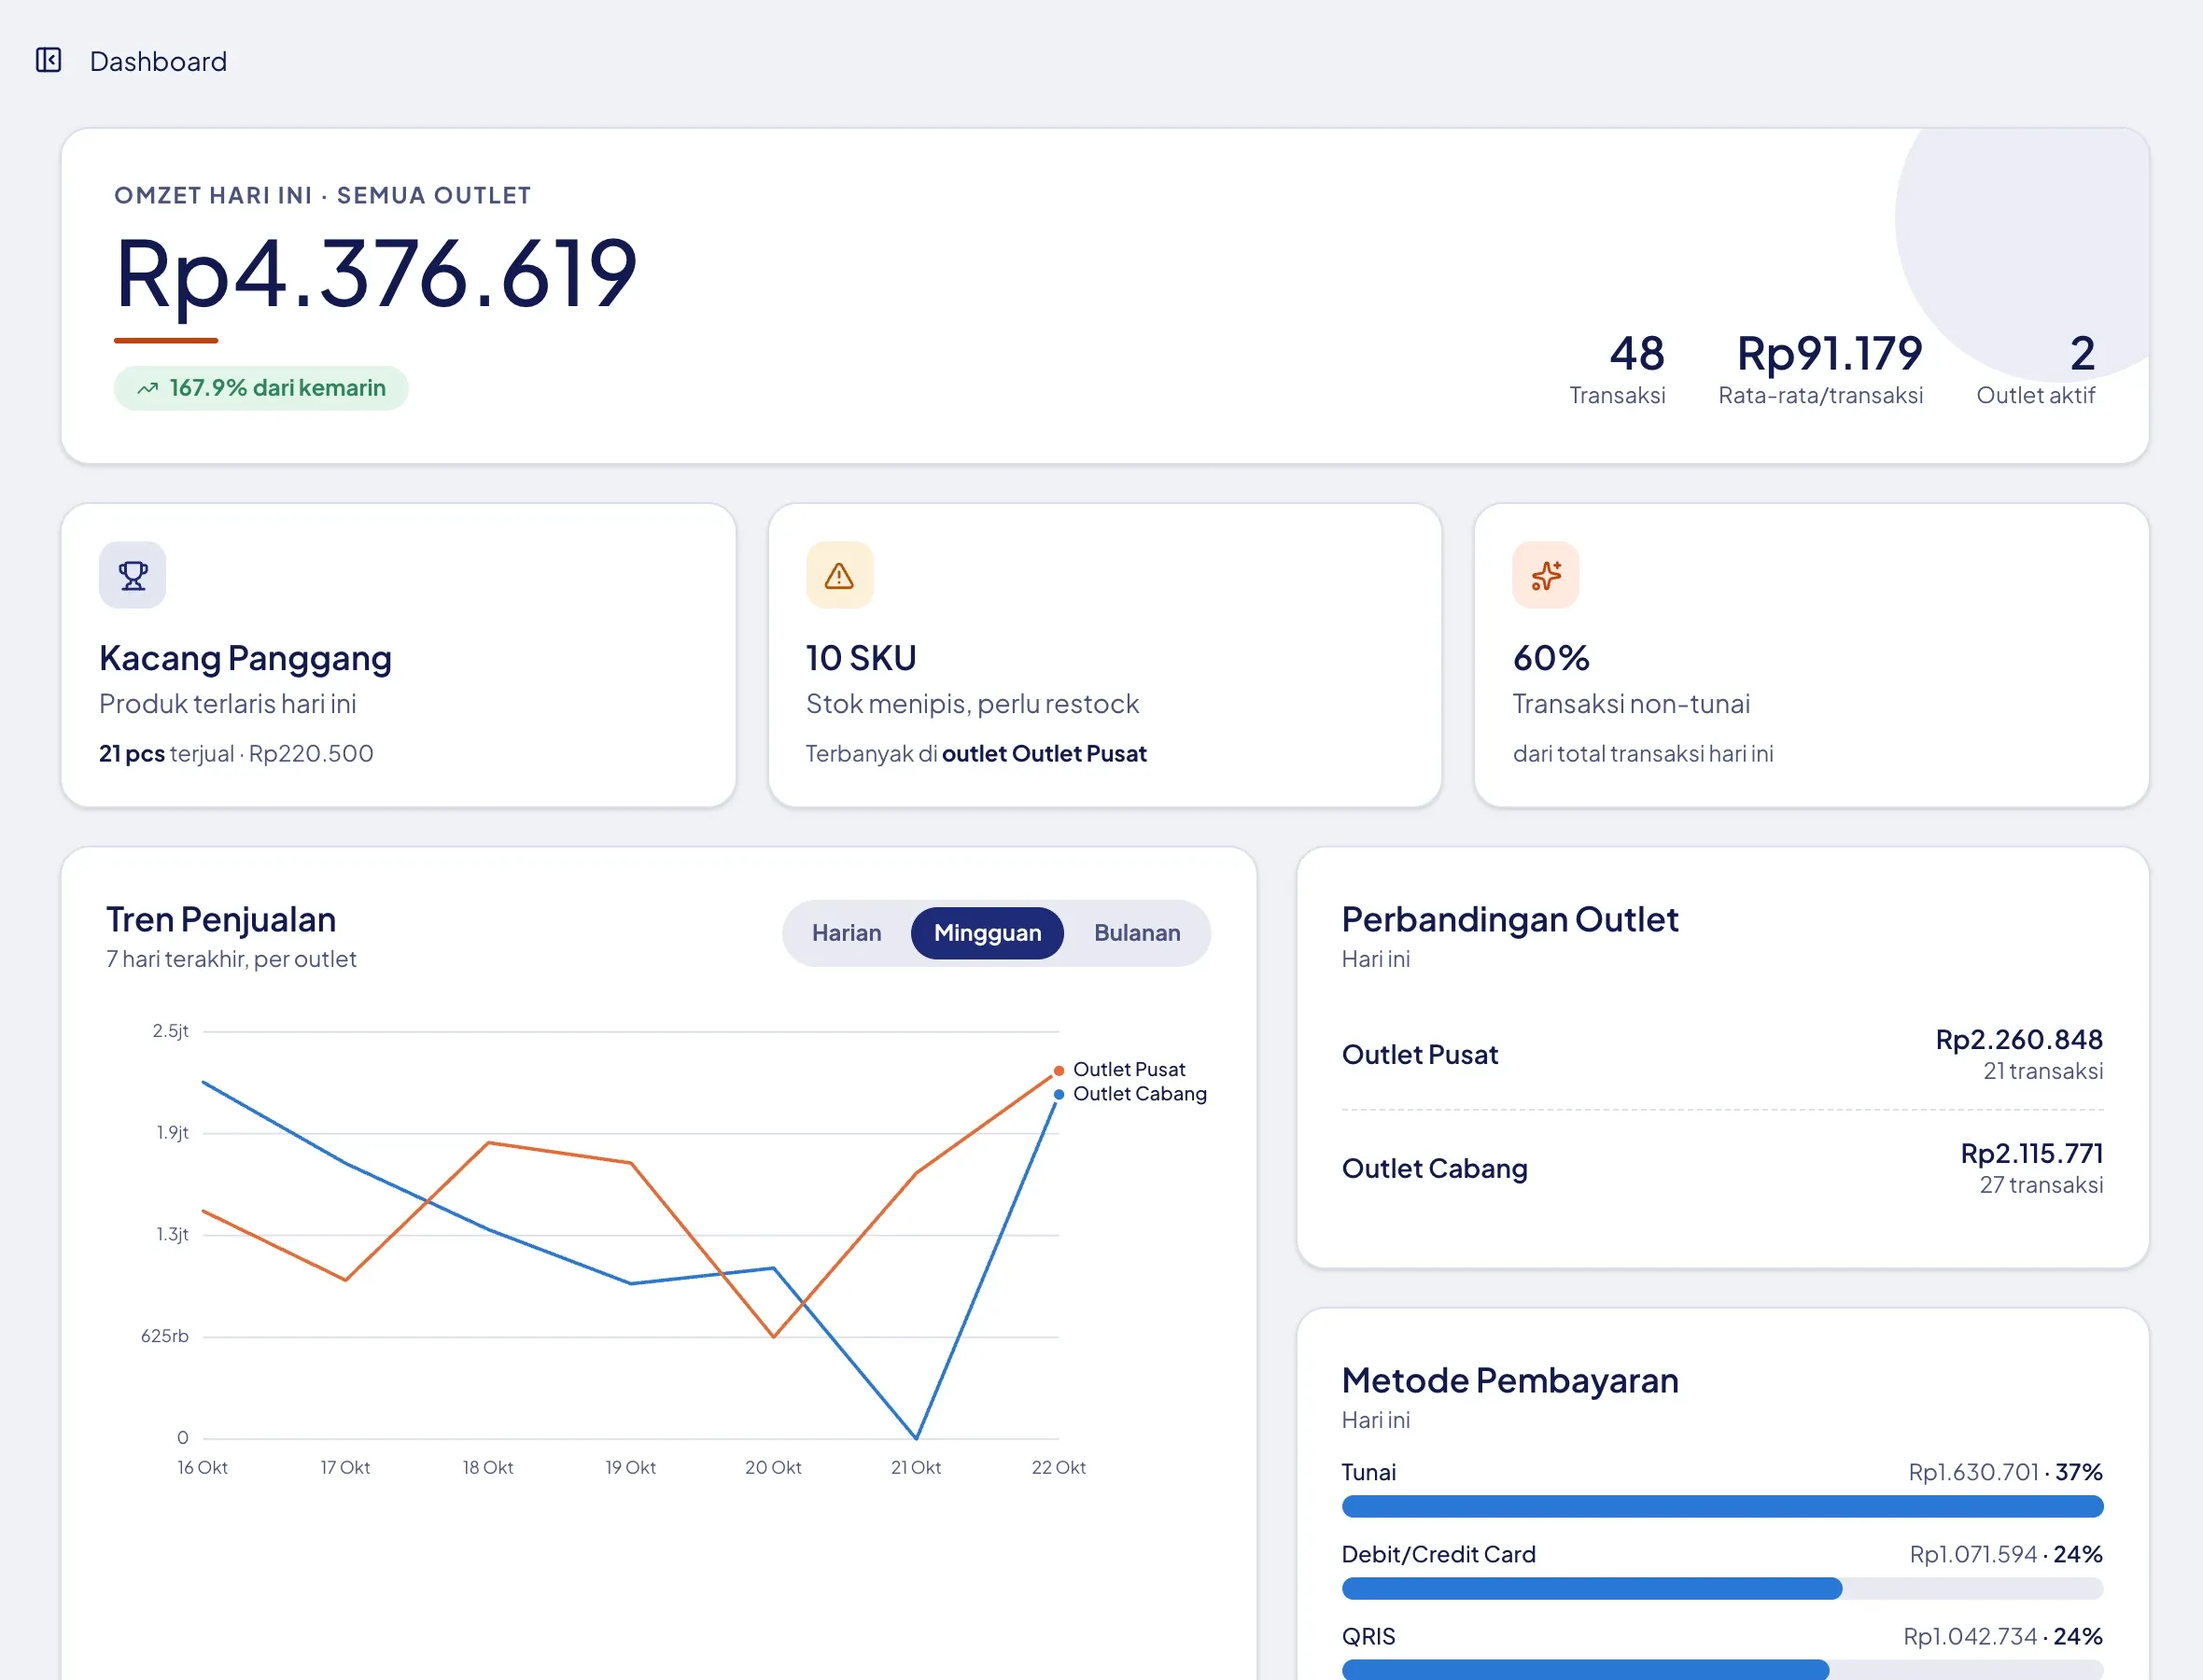The width and height of the screenshot is (2203, 1680).
Task: Click the 2.5jt y-axis label
Action: [x=170, y=1031]
